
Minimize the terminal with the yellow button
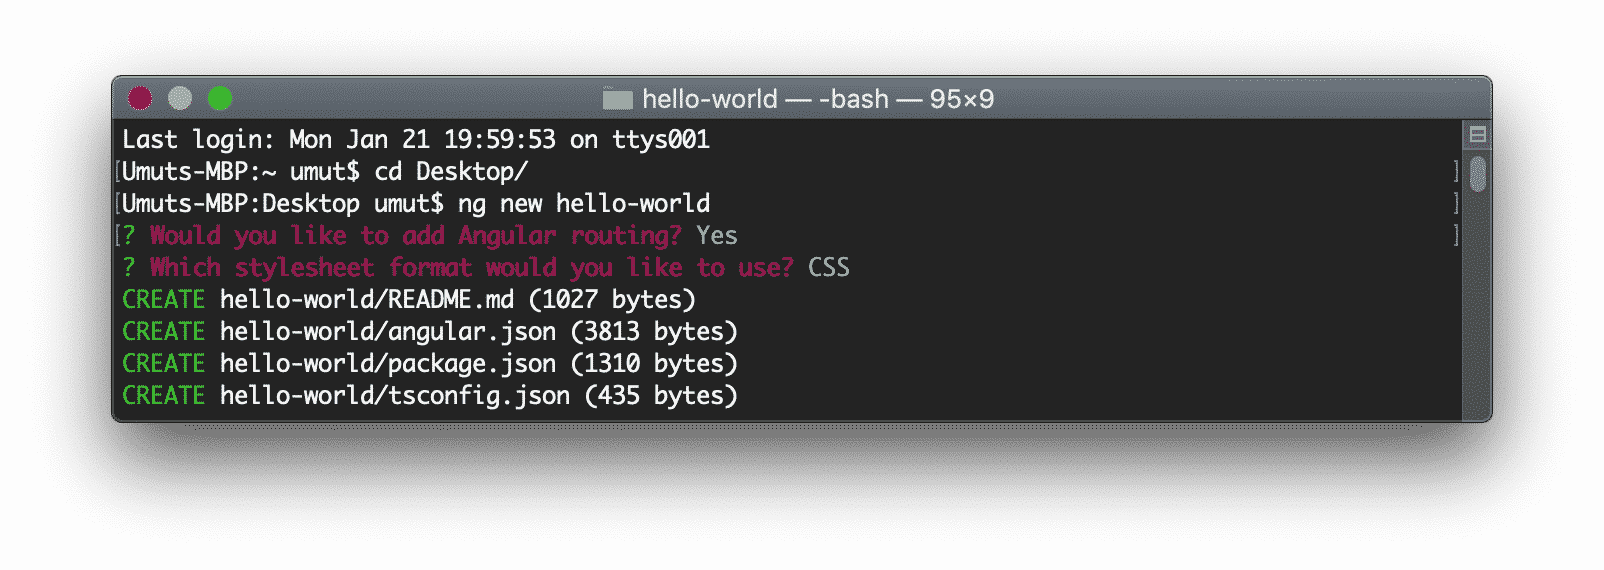pyautogui.click(x=180, y=98)
